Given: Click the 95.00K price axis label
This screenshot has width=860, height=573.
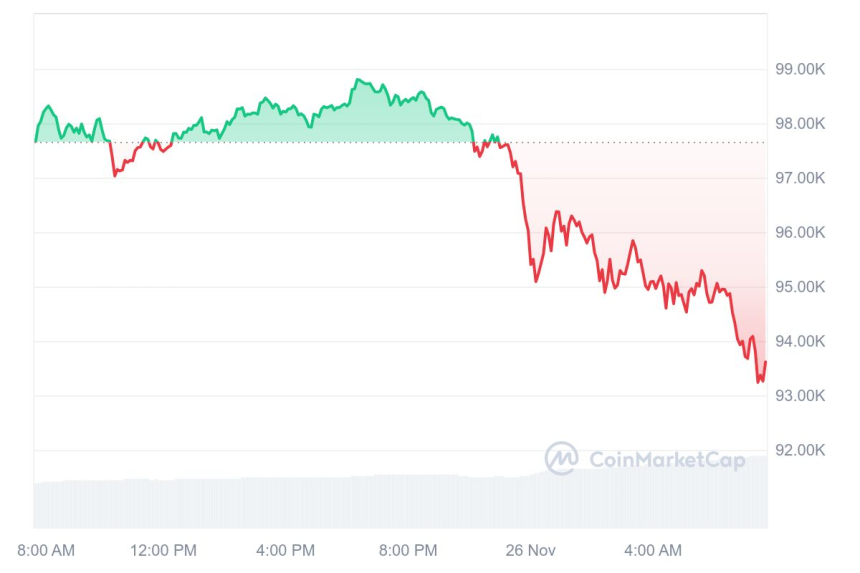Looking at the screenshot, I should pyautogui.click(x=800, y=287).
